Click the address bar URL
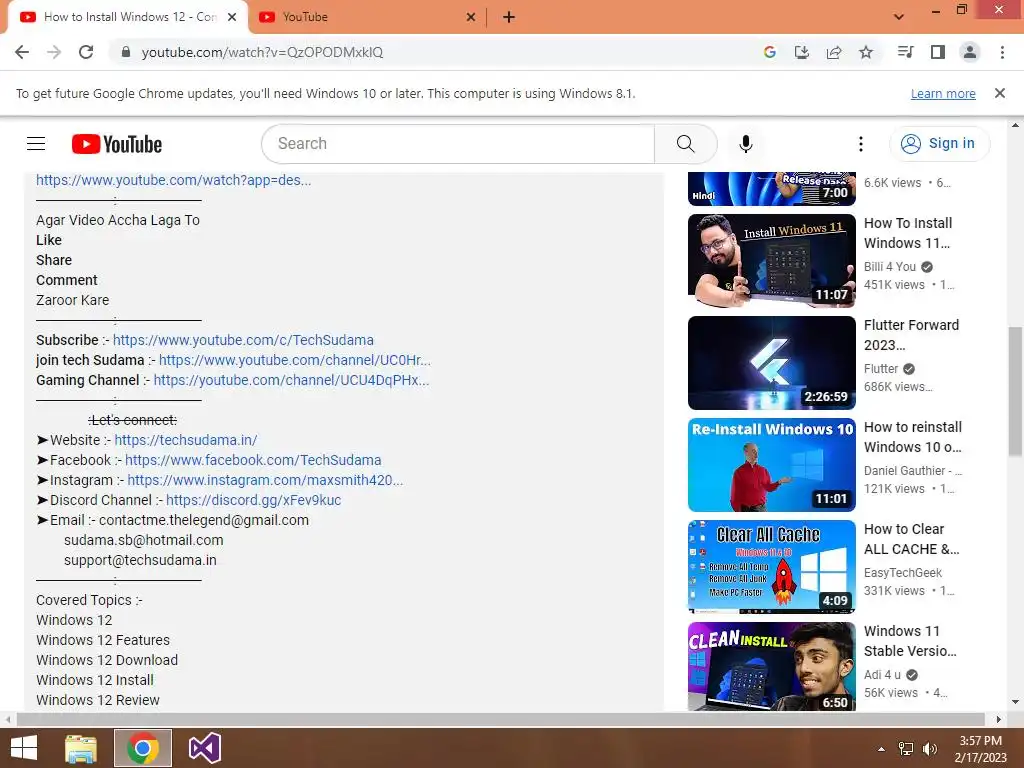The width and height of the screenshot is (1024, 768). [263, 52]
